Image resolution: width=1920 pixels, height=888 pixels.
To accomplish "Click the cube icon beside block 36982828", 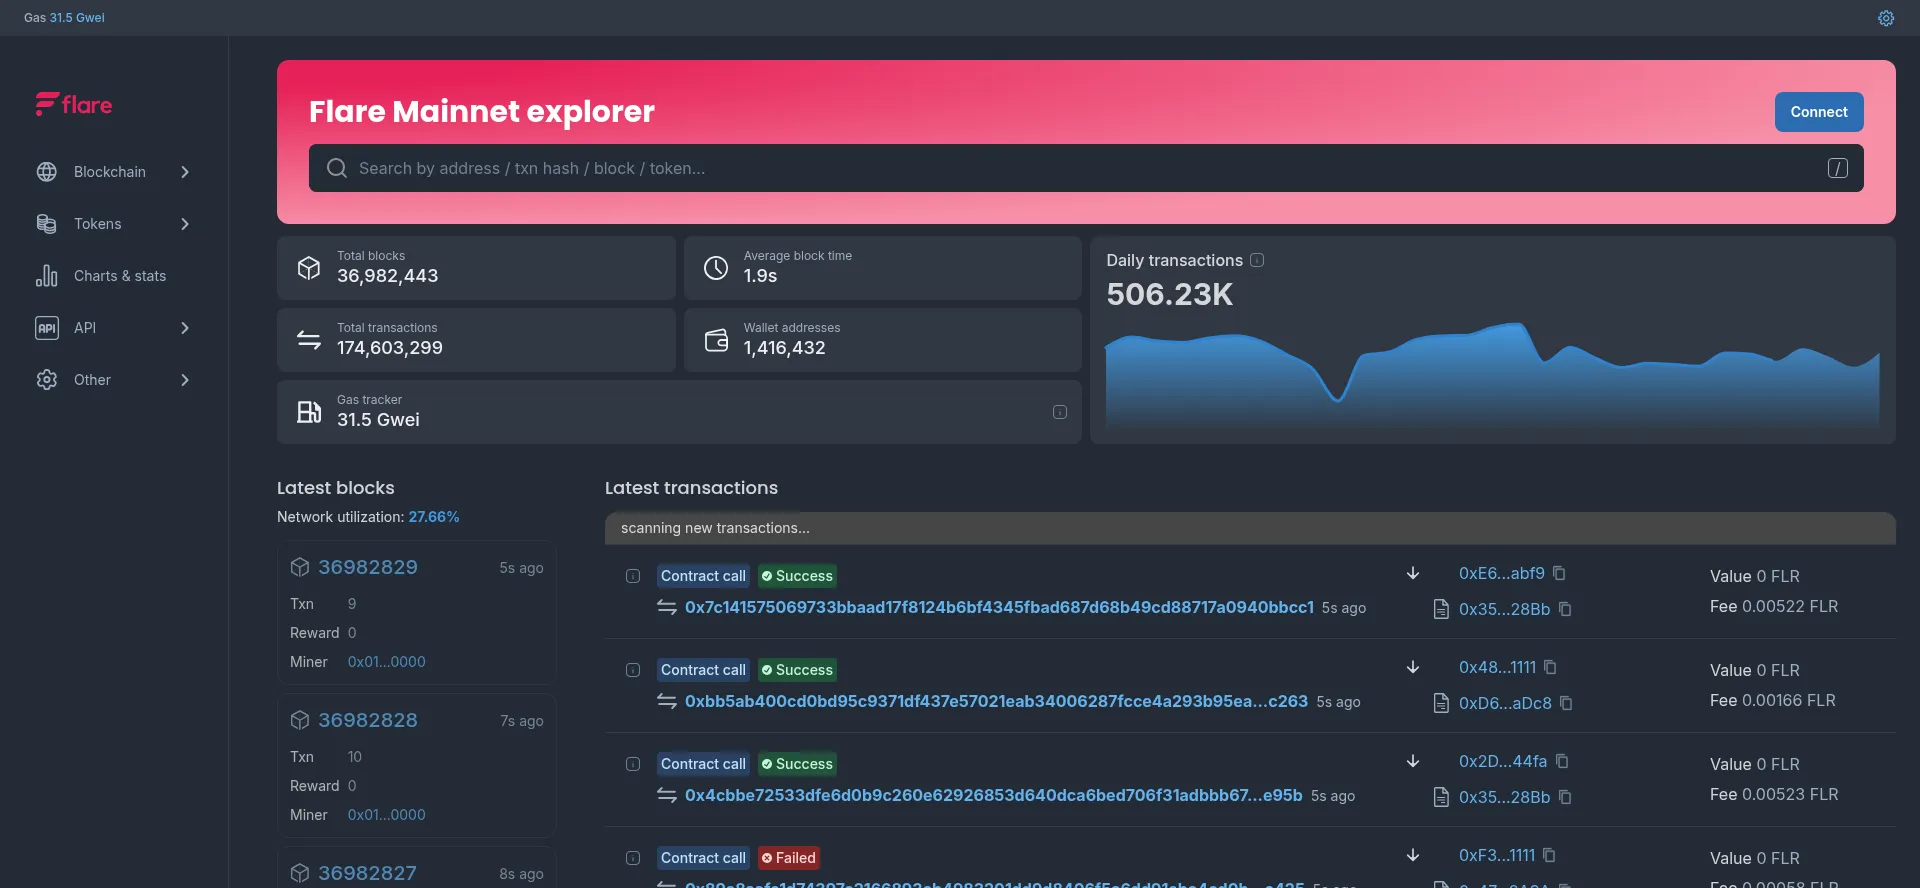I will (300, 720).
